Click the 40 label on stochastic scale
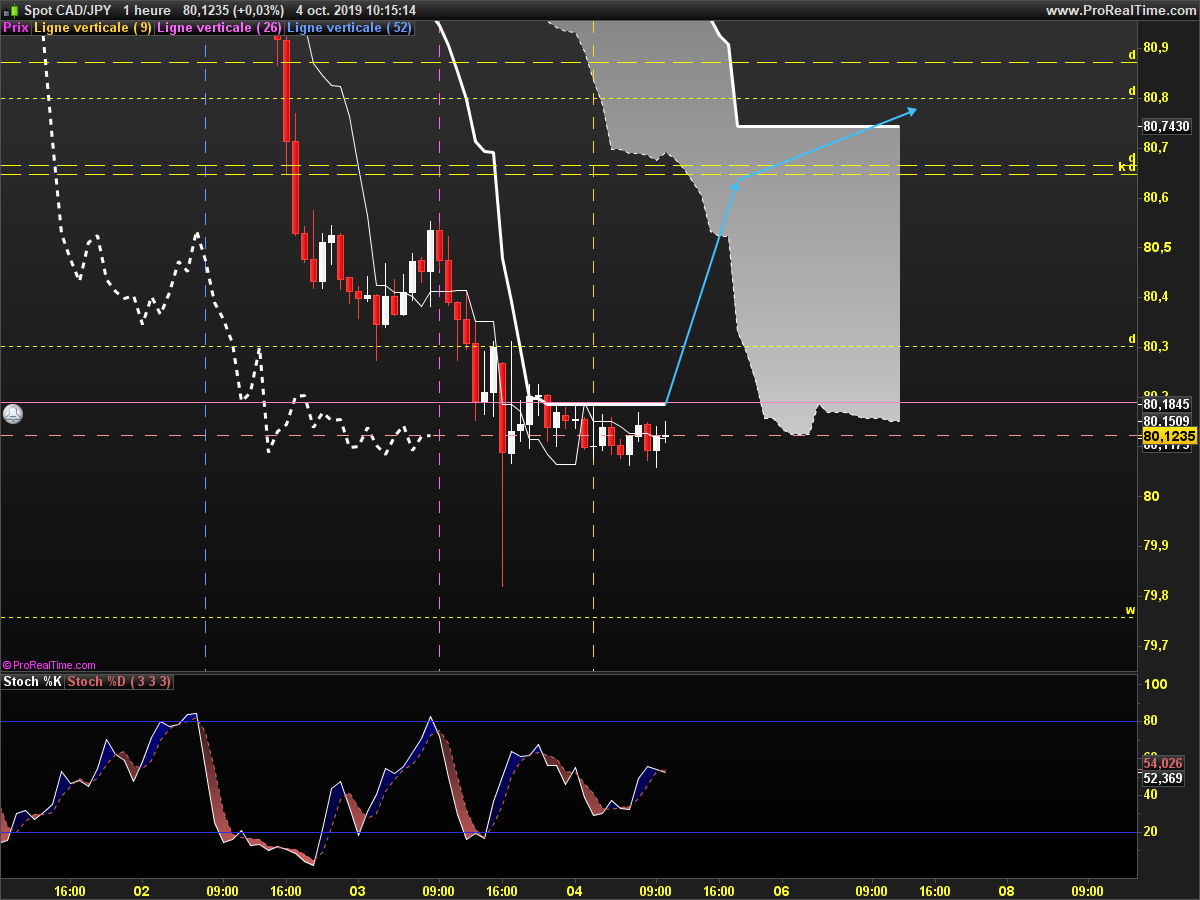 [x=1151, y=795]
